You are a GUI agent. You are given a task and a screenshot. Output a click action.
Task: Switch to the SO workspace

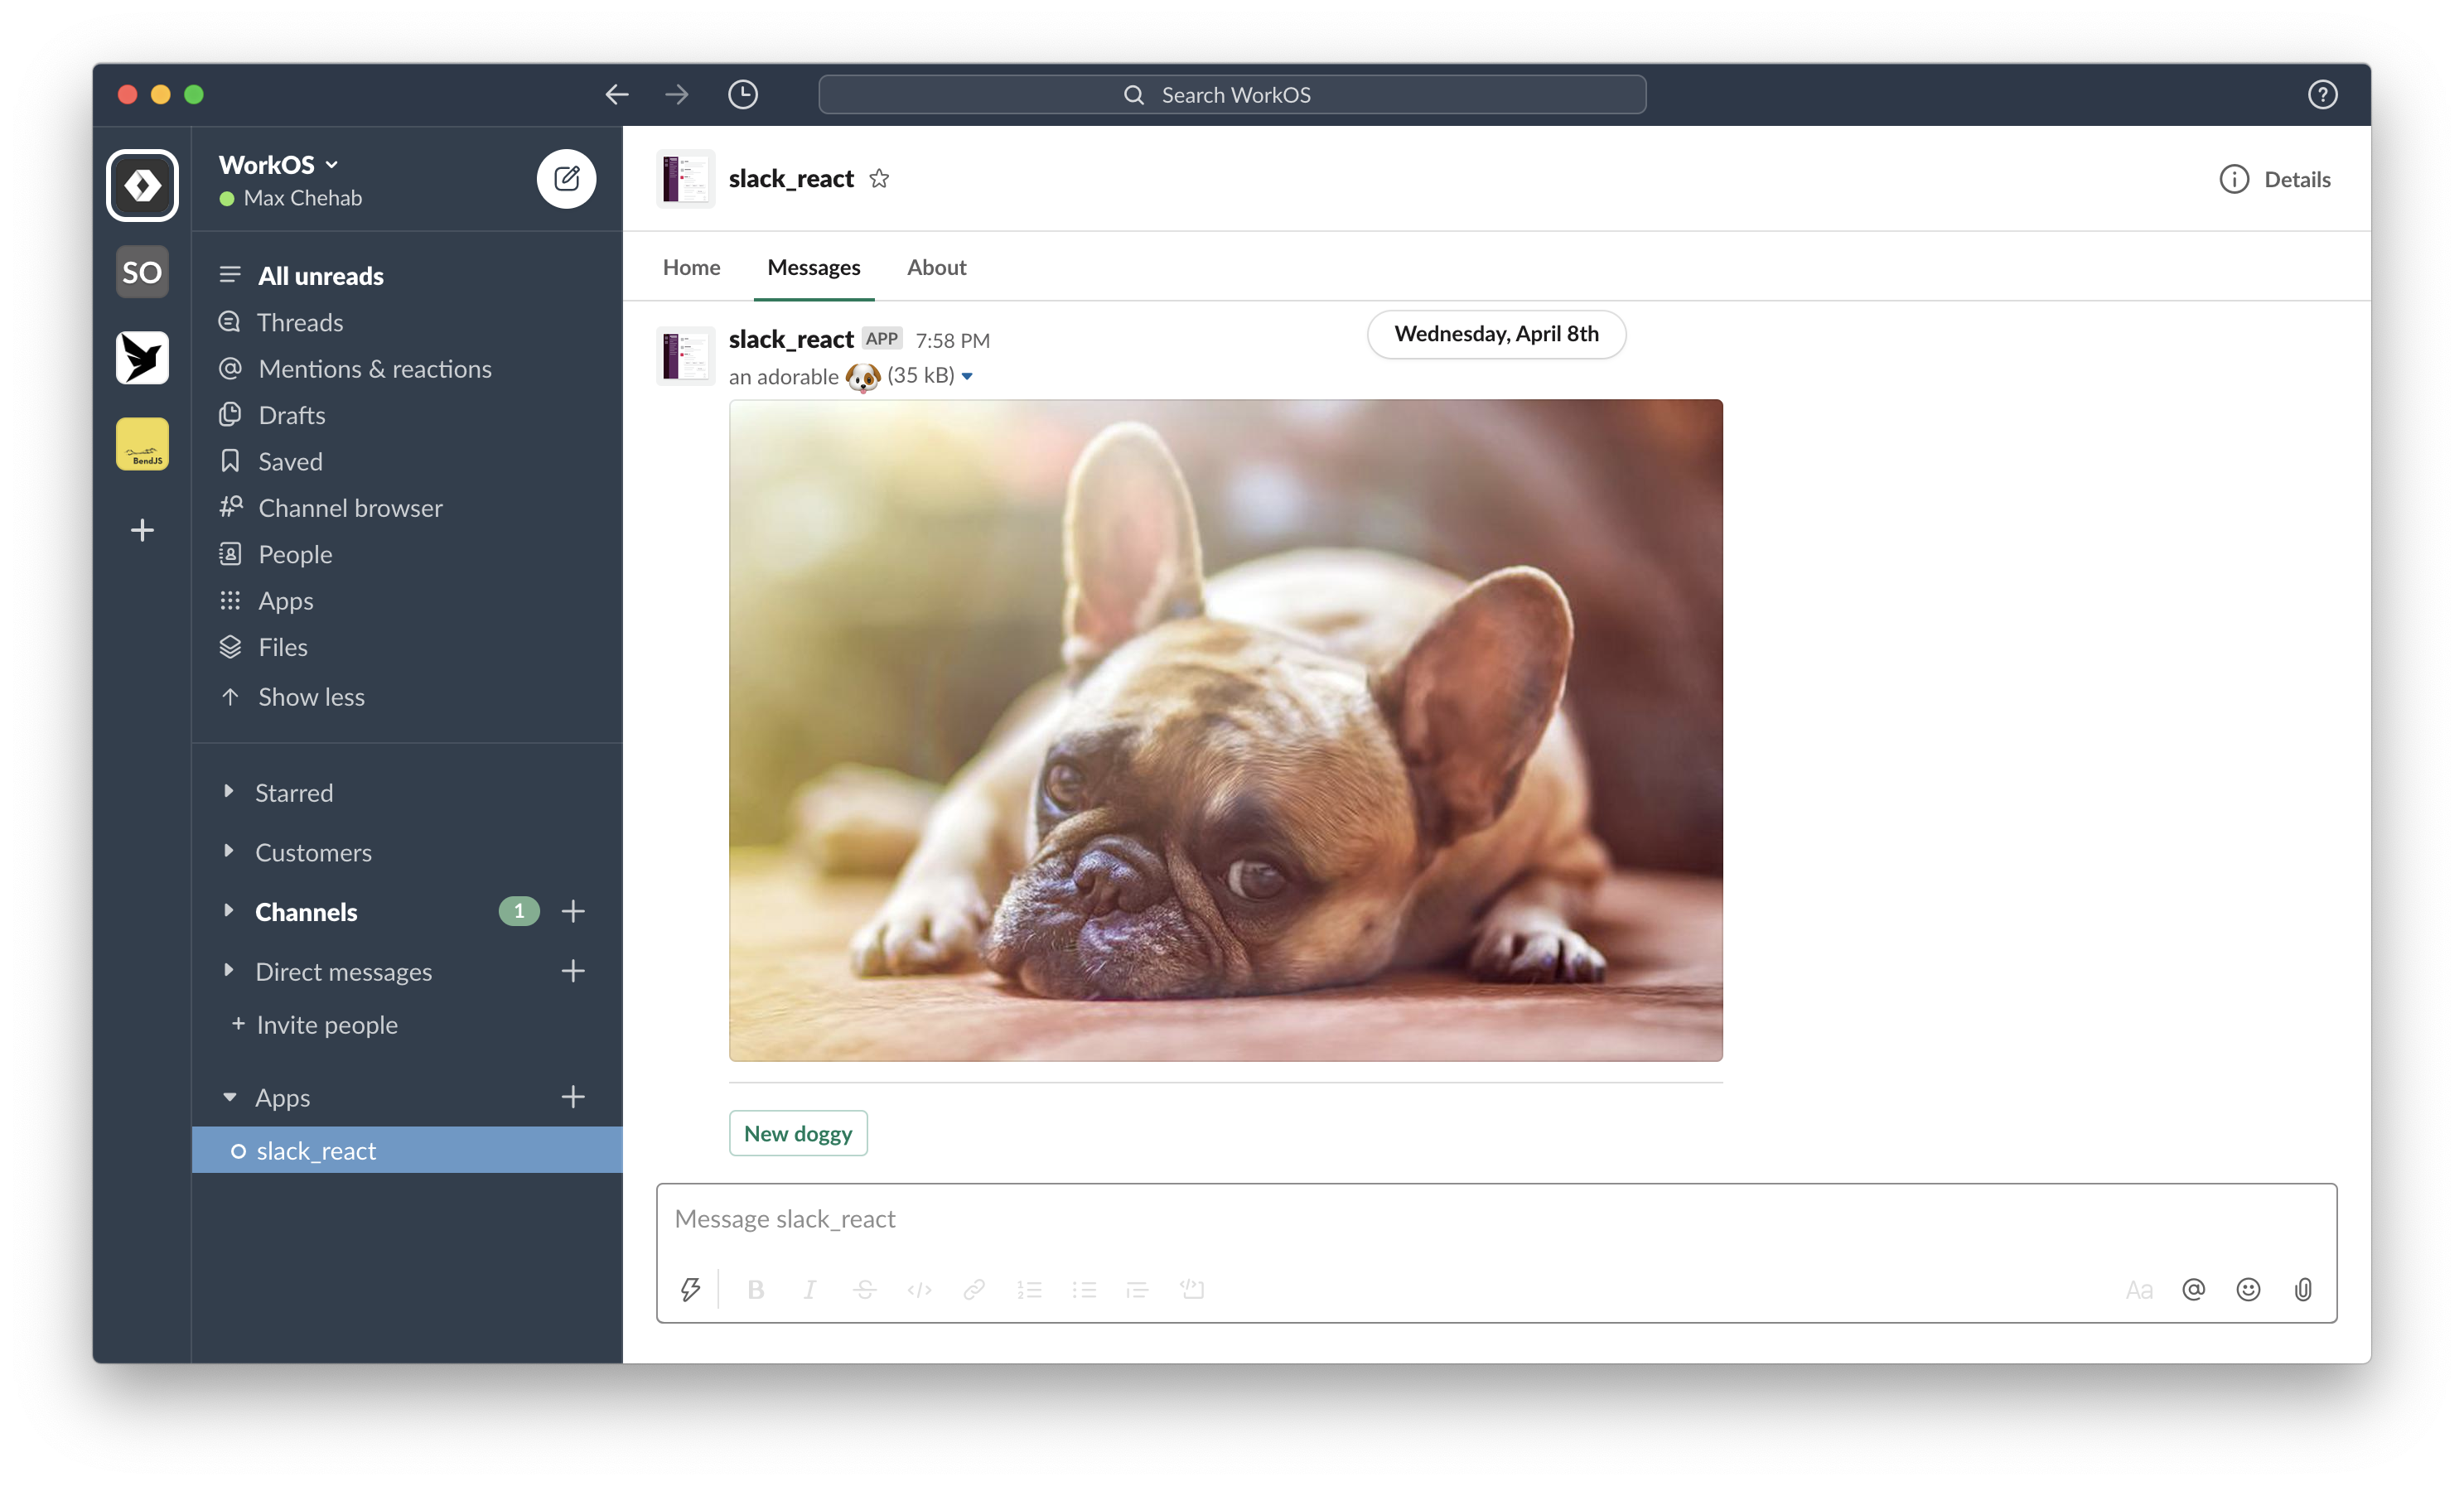142,272
